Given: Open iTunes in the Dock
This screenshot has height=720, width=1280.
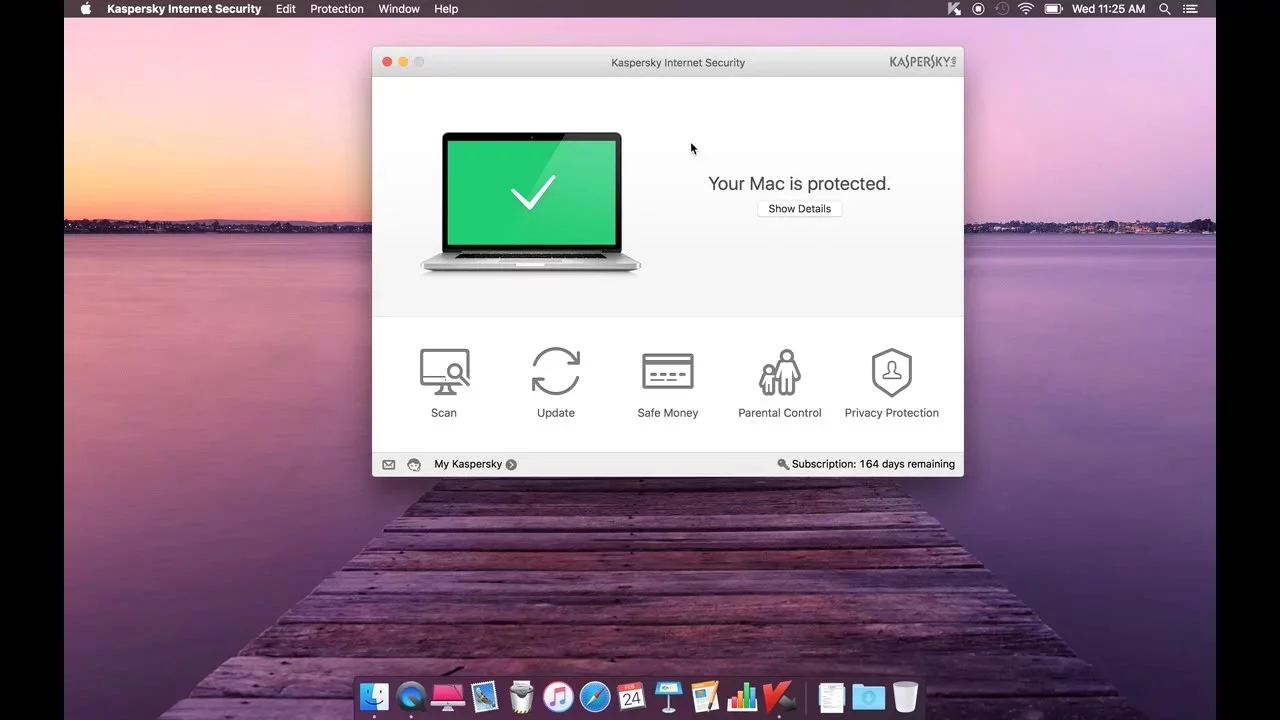Looking at the screenshot, I should [x=558, y=696].
